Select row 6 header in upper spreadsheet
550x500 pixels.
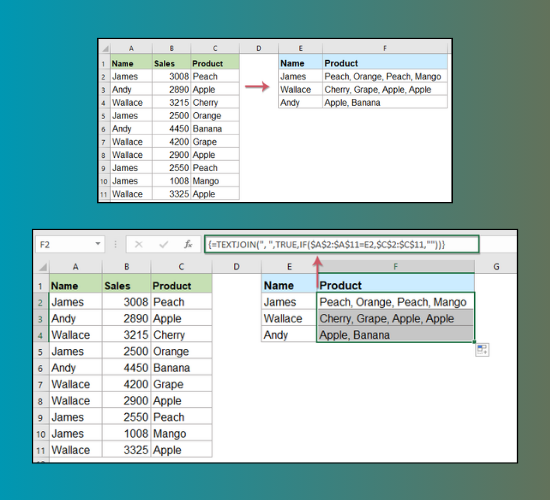tap(104, 129)
